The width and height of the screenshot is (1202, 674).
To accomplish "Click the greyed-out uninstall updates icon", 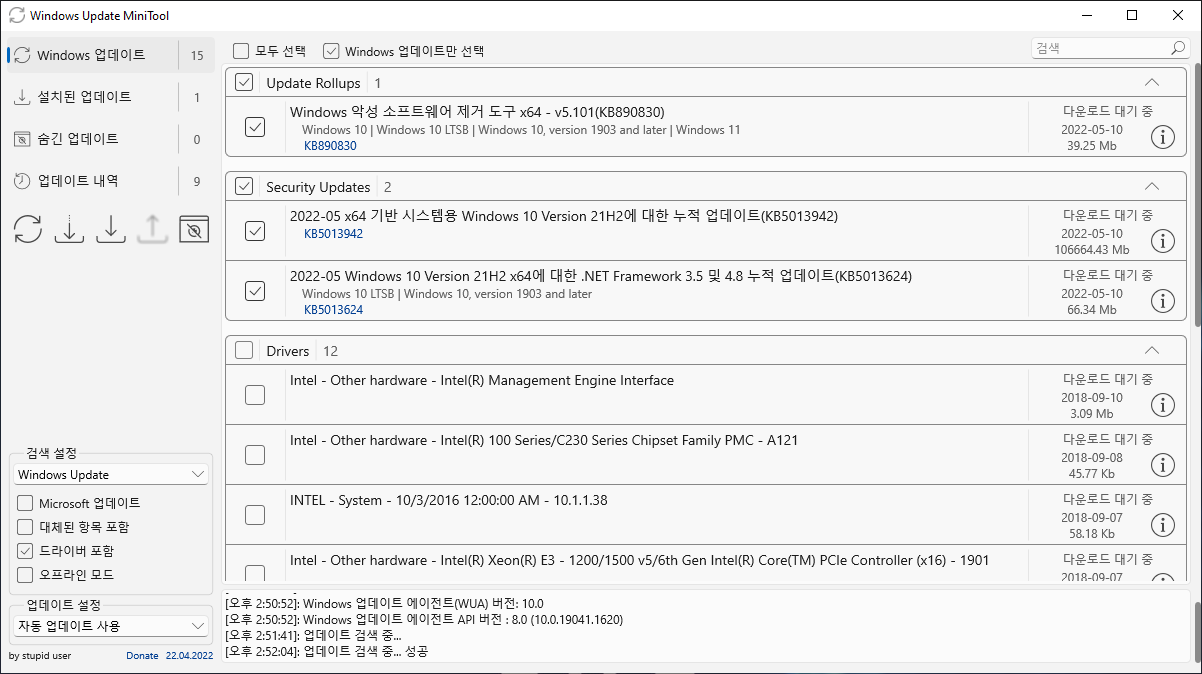I will [x=152, y=229].
